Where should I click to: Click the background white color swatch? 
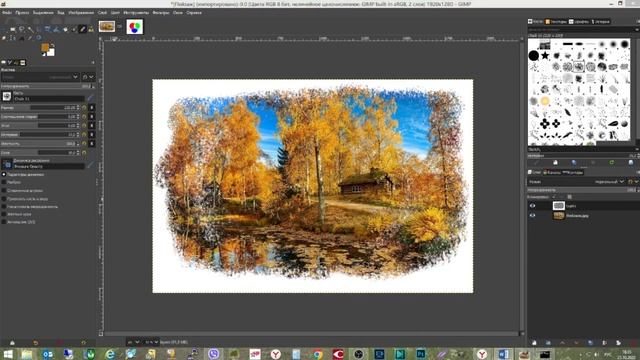(51, 53)
